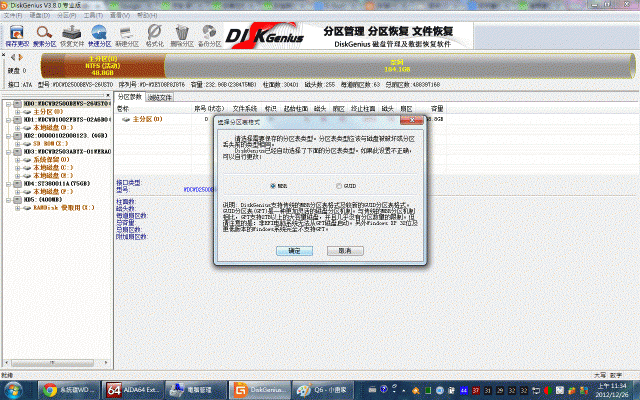Viewport: 640px width, 400px height.
Task: Click drive icon beside 主分区(0) in partition list
Action: click(126, 119)
